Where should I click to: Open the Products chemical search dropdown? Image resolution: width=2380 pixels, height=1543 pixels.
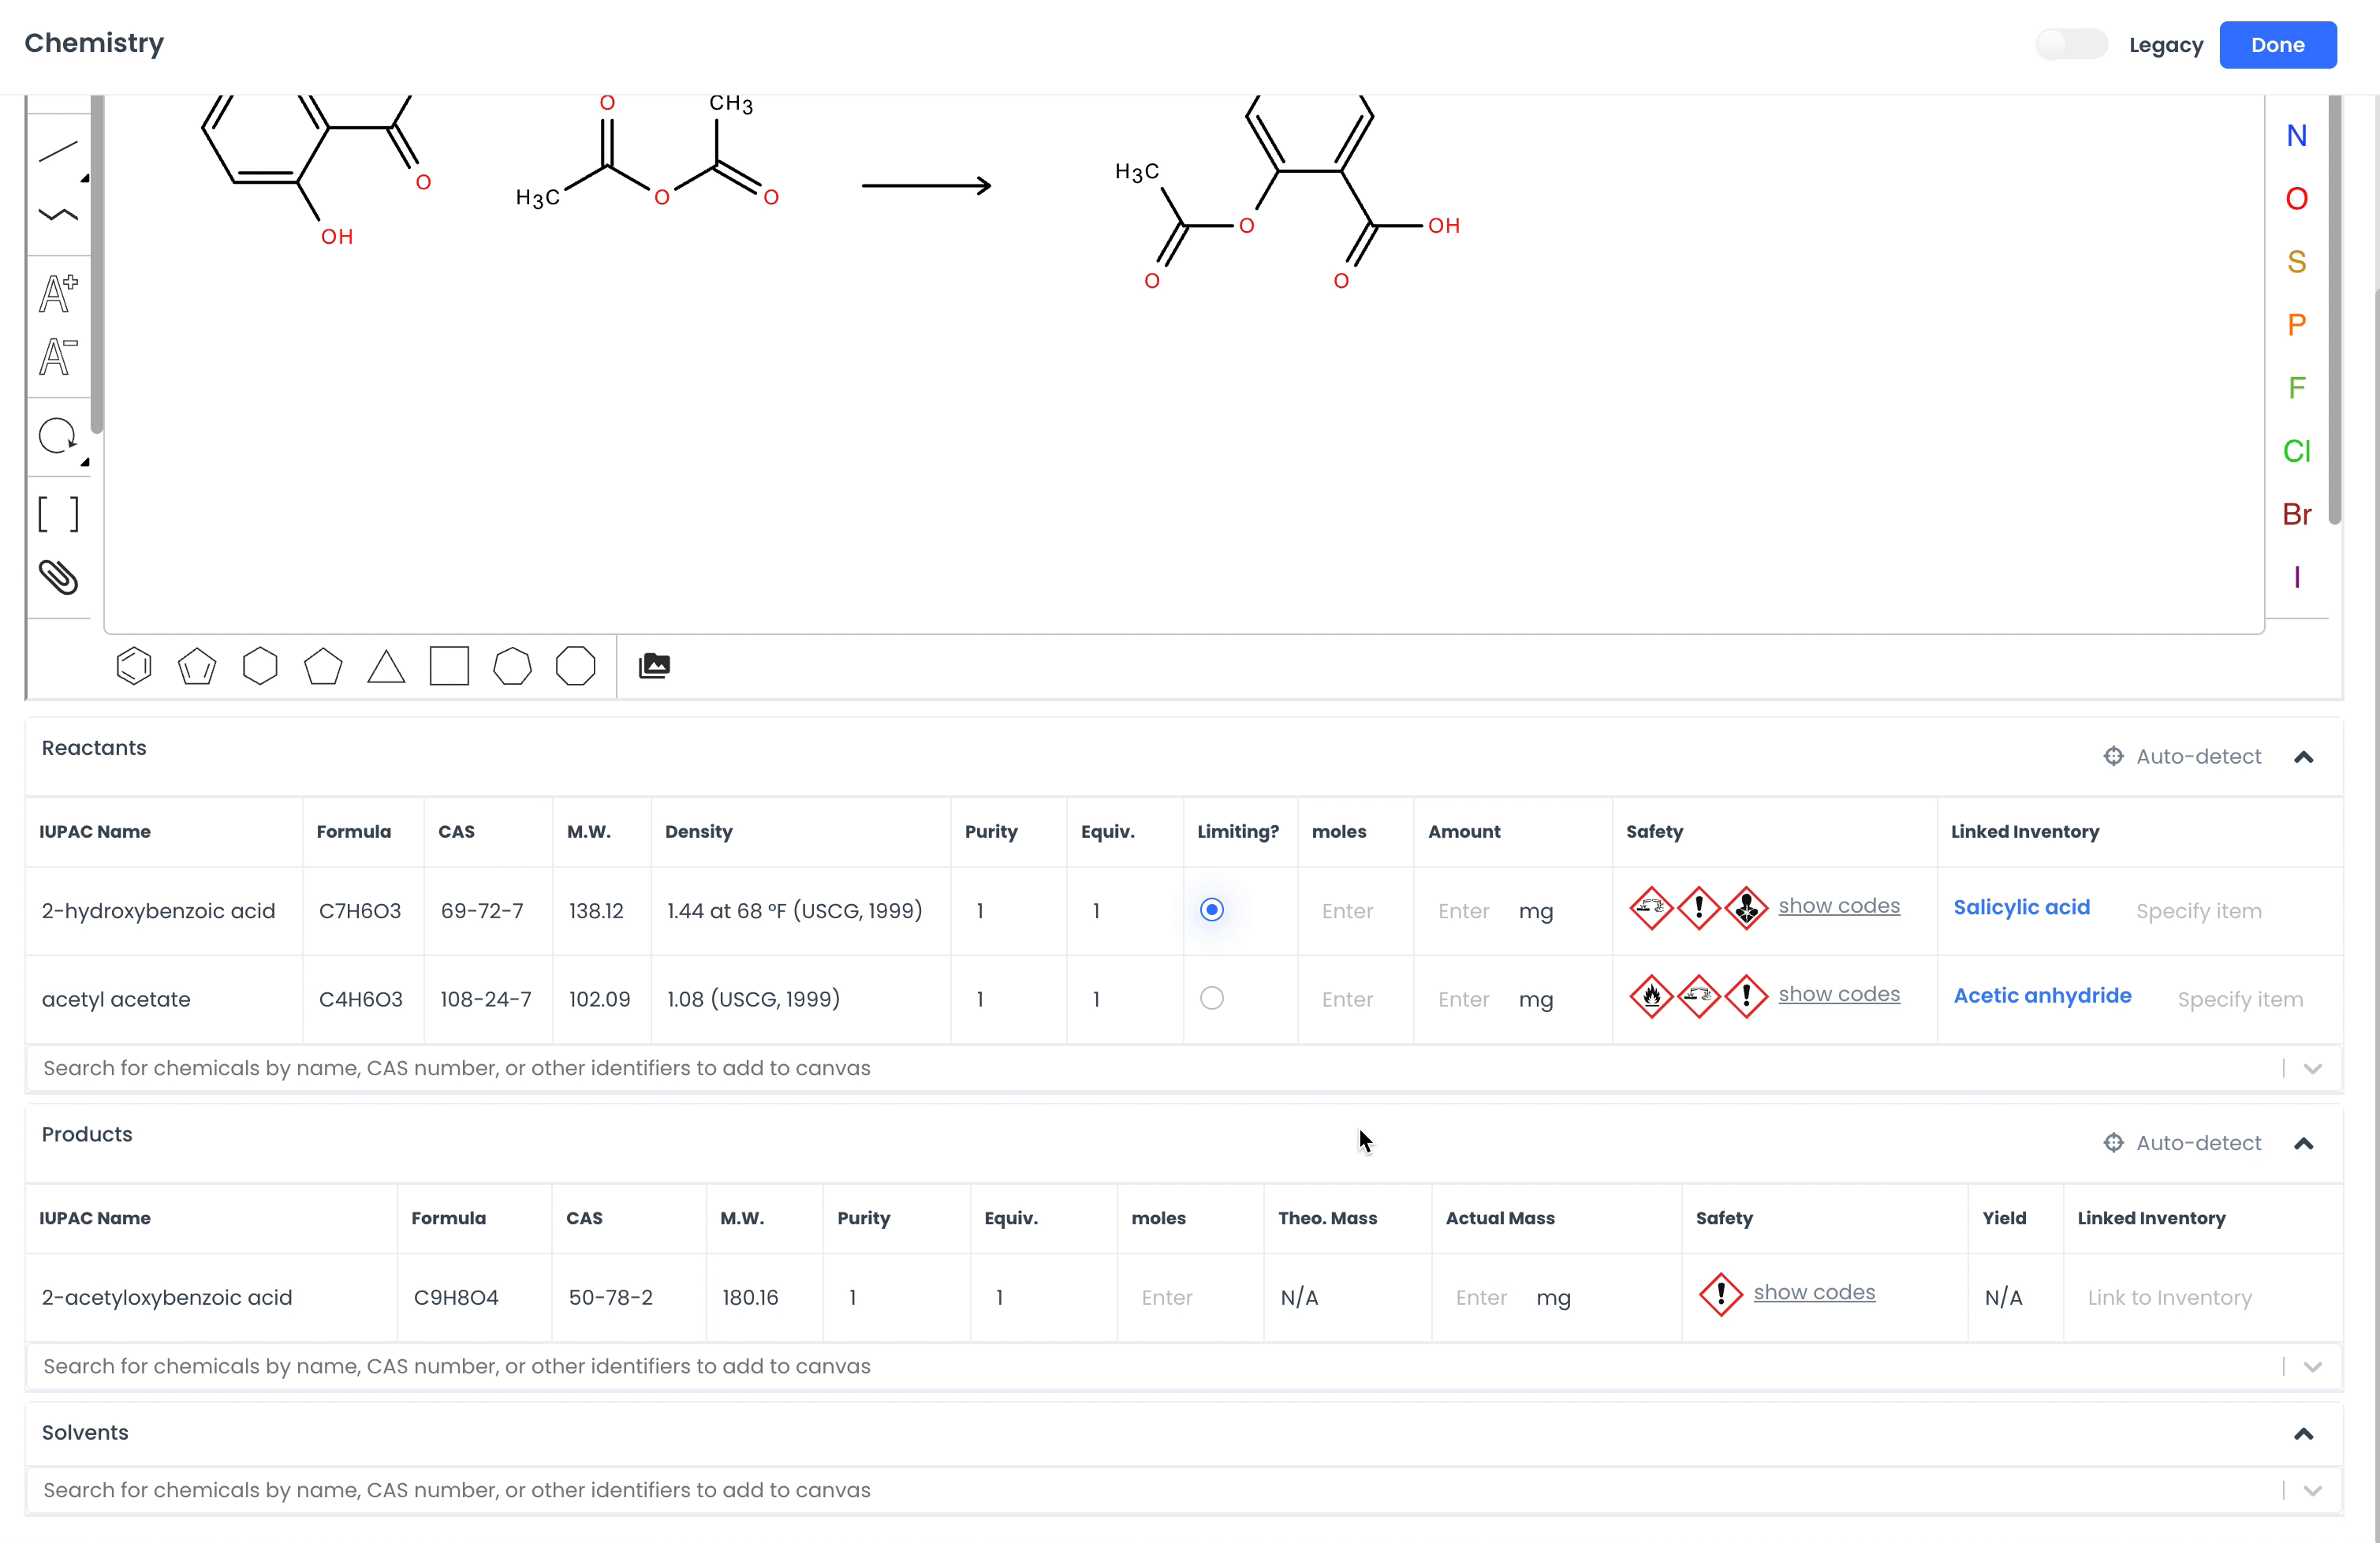pyautogui.click(x=2312, y=1366)
